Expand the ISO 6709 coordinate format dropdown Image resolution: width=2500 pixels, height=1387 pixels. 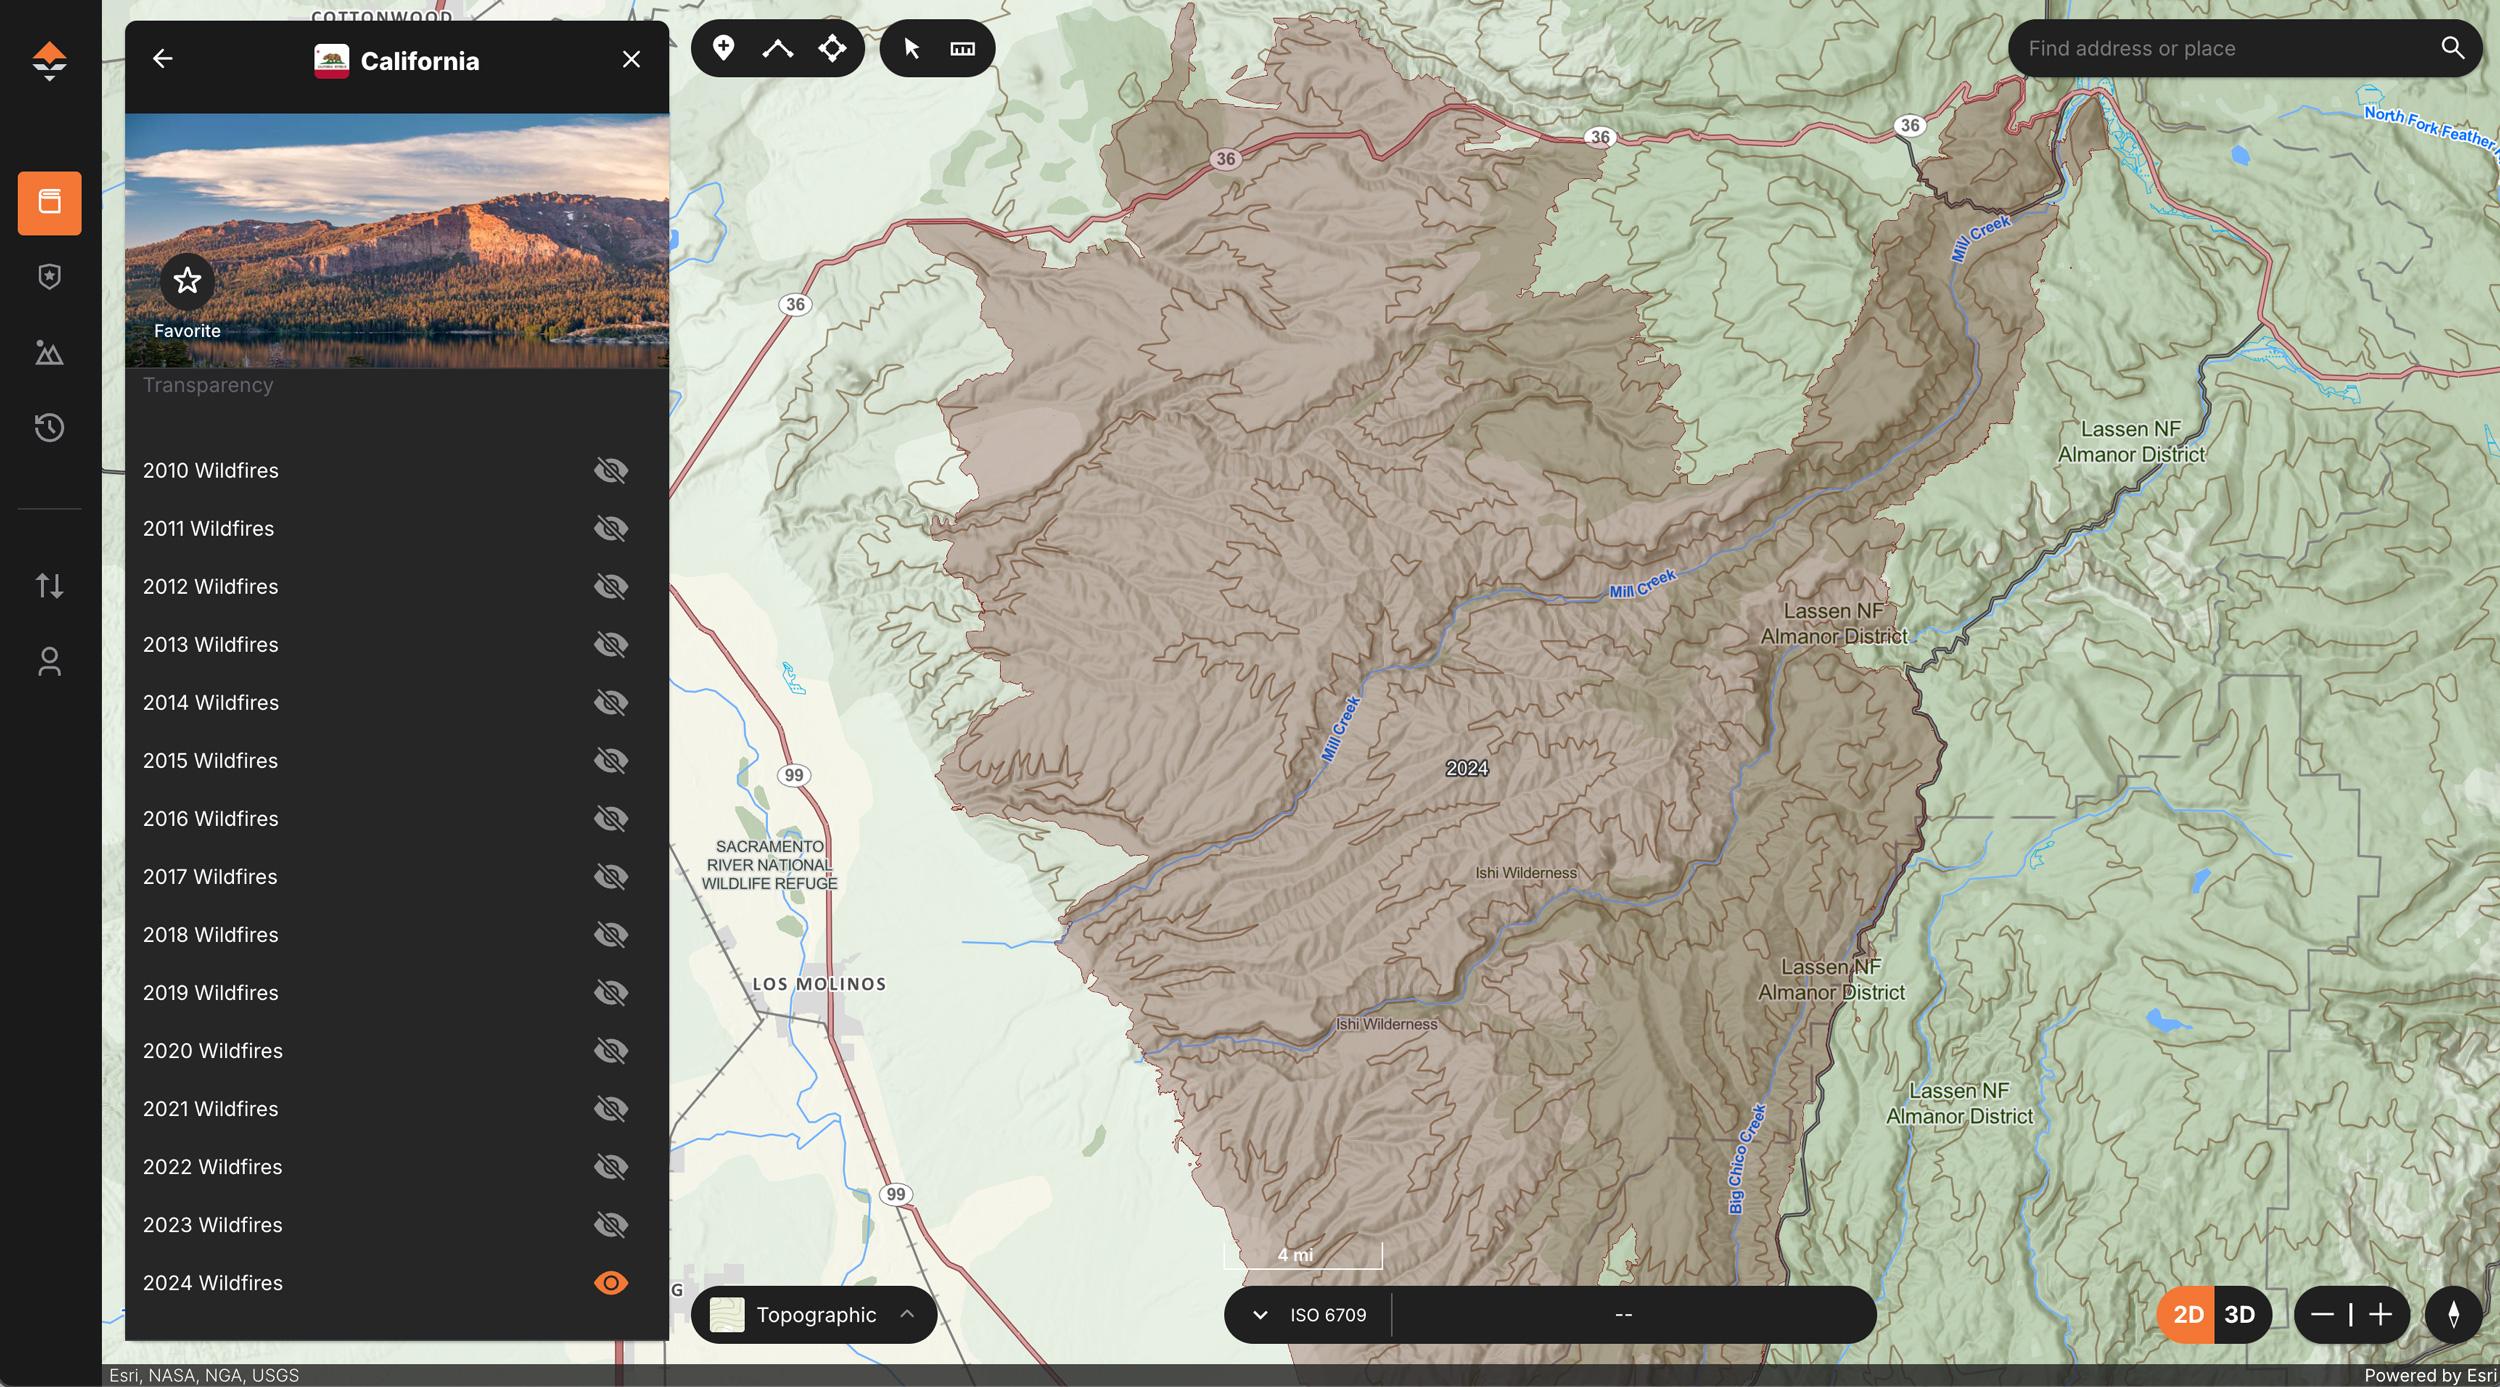click(x=1262, y=1314)
